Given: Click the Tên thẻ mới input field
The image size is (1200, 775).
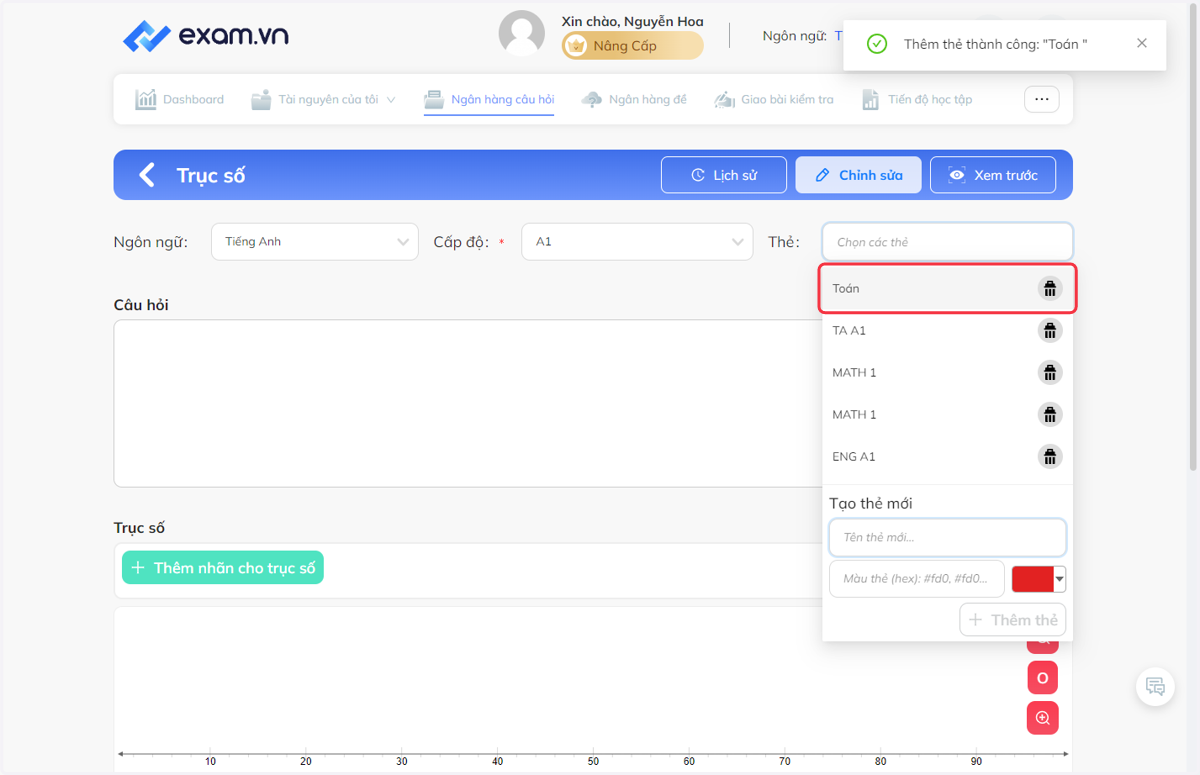Looking at the screenshot, I should [947, 537].
